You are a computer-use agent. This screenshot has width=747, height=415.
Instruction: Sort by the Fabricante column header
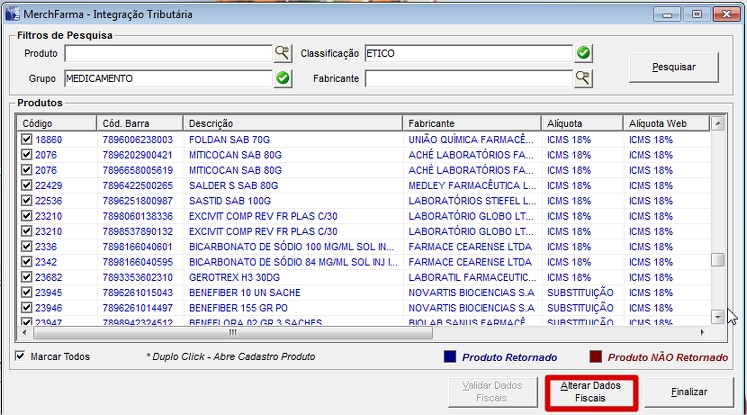click(472, 123)
